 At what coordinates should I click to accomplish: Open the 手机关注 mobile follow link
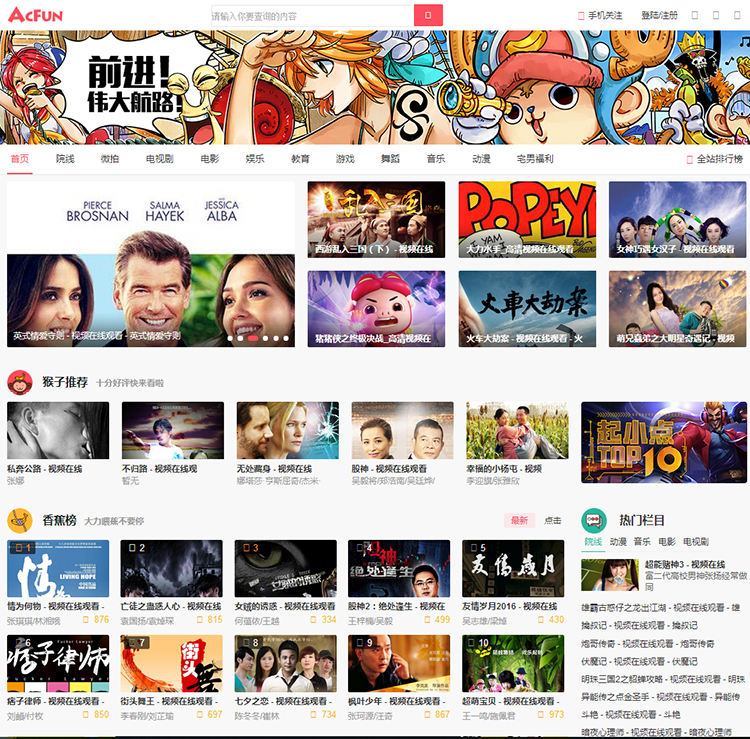coord(600,16)
